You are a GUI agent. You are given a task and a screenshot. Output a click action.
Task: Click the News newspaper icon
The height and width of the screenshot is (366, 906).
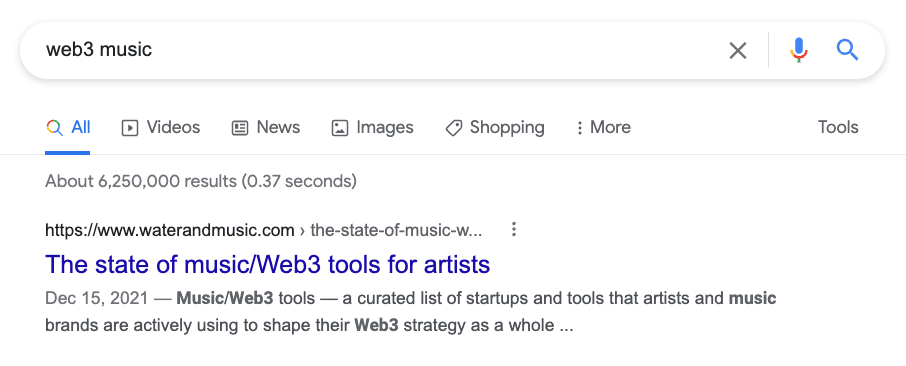240,128
